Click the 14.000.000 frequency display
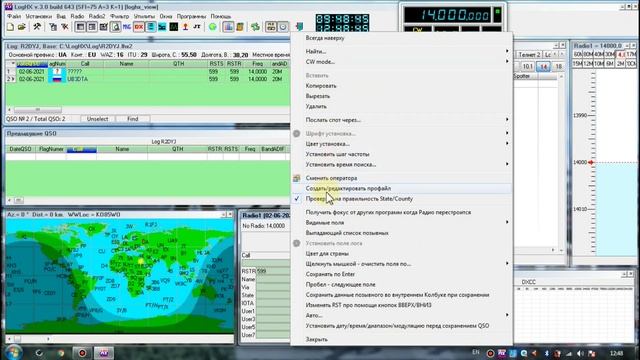 (x=447, y=15)
